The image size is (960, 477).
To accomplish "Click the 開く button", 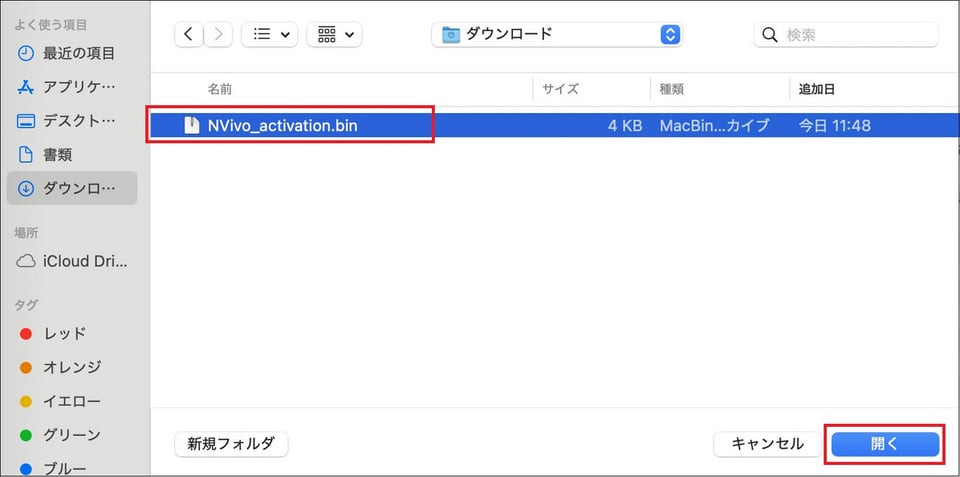I will (x=885, y=444).
